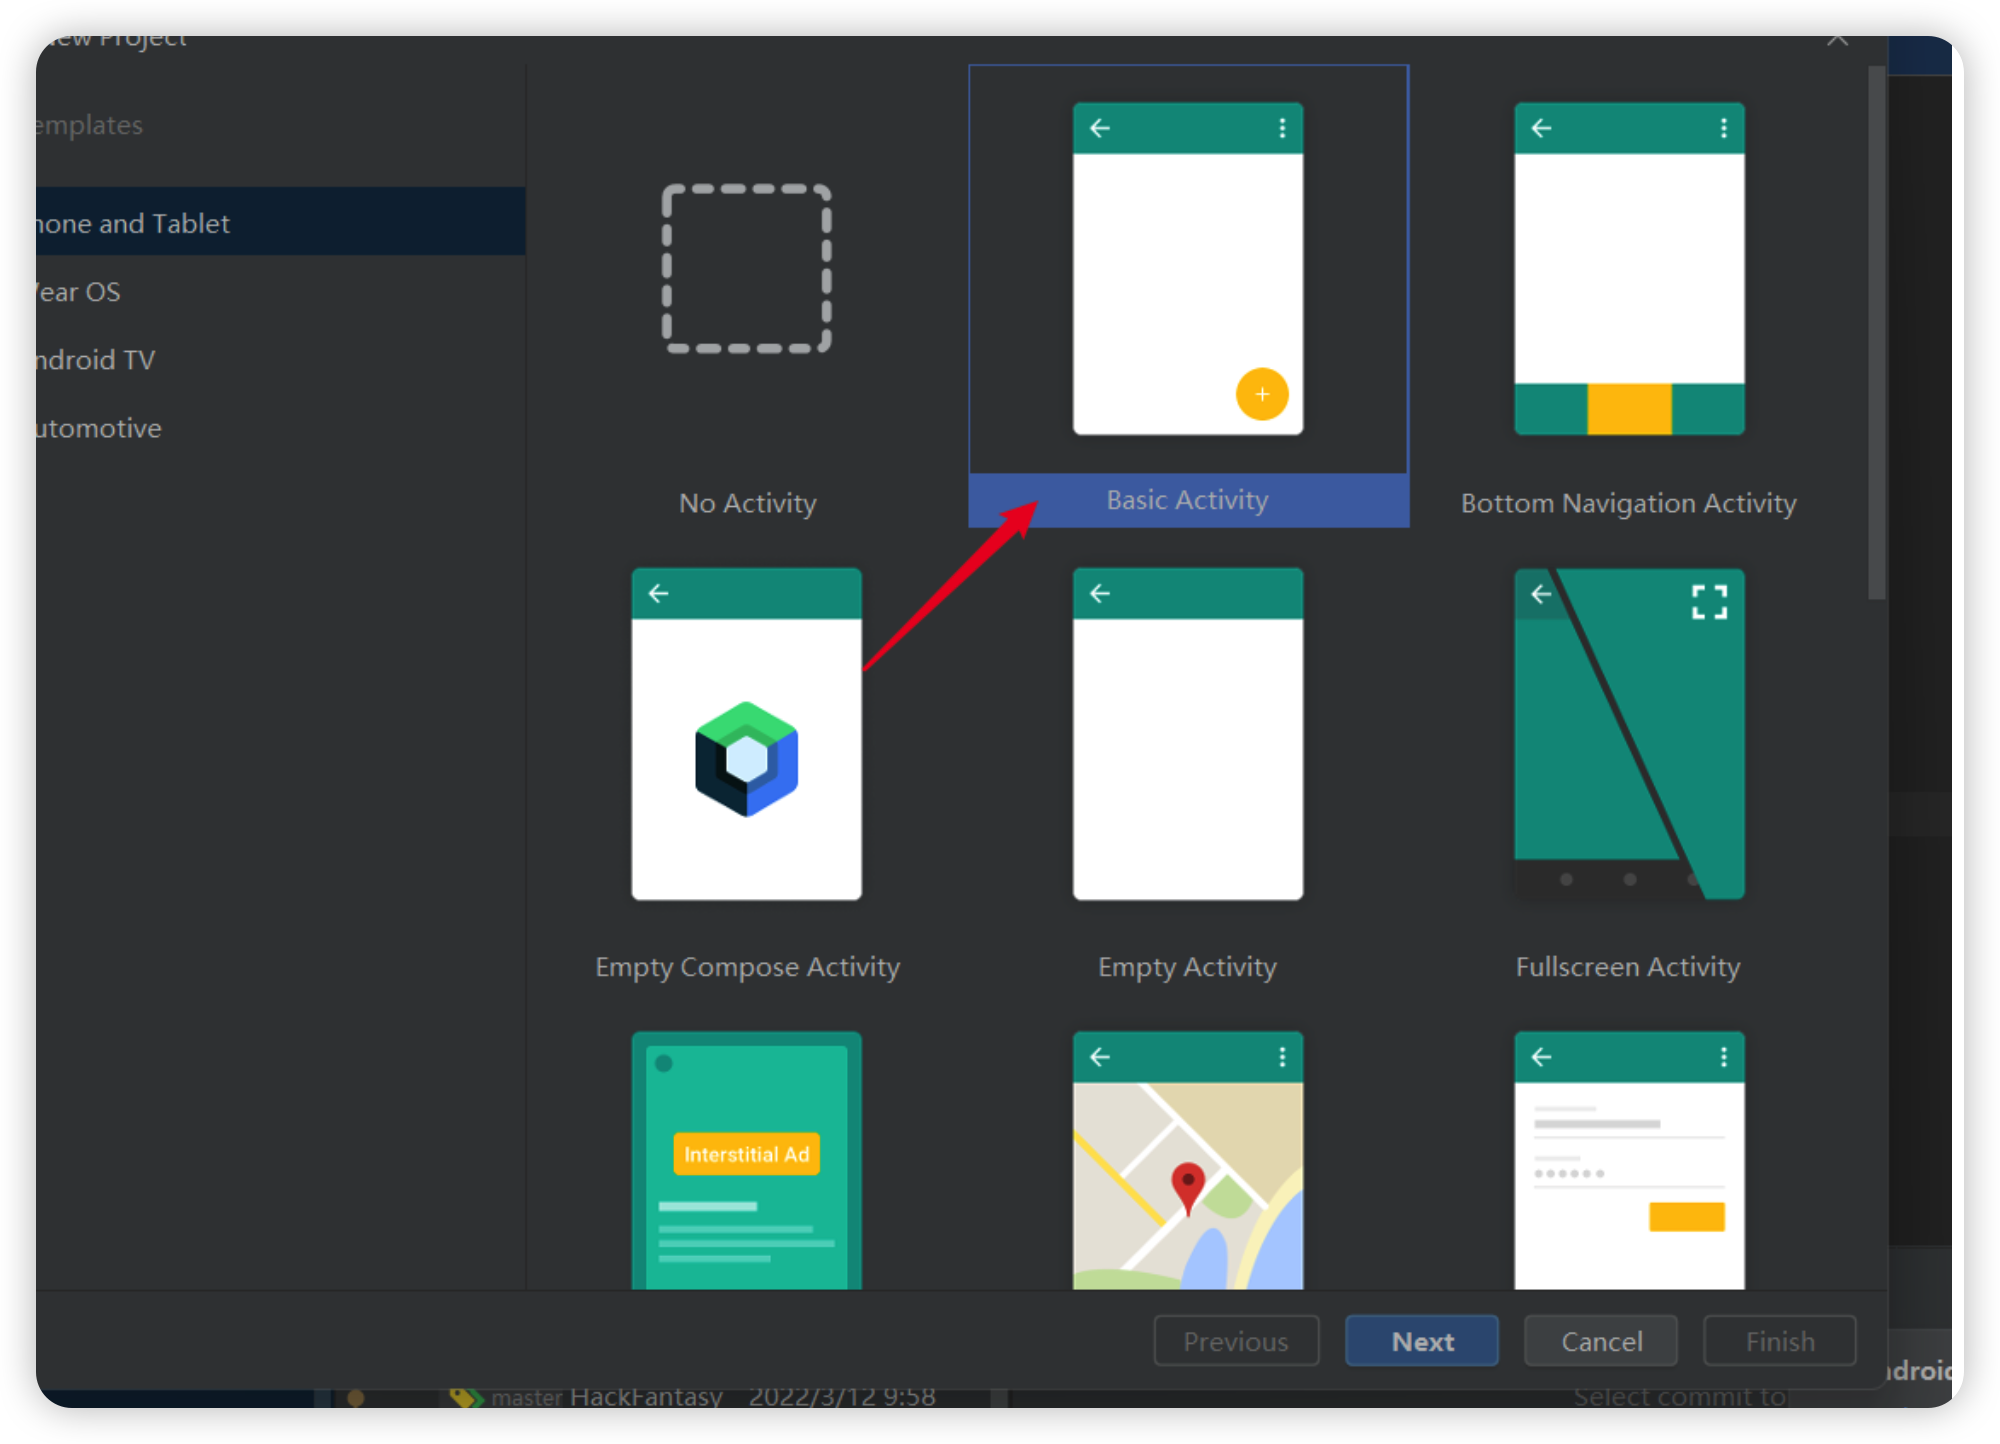The image size is (2000, 1444).
Task: Click the Previous button
Action: point(1236,1341)
